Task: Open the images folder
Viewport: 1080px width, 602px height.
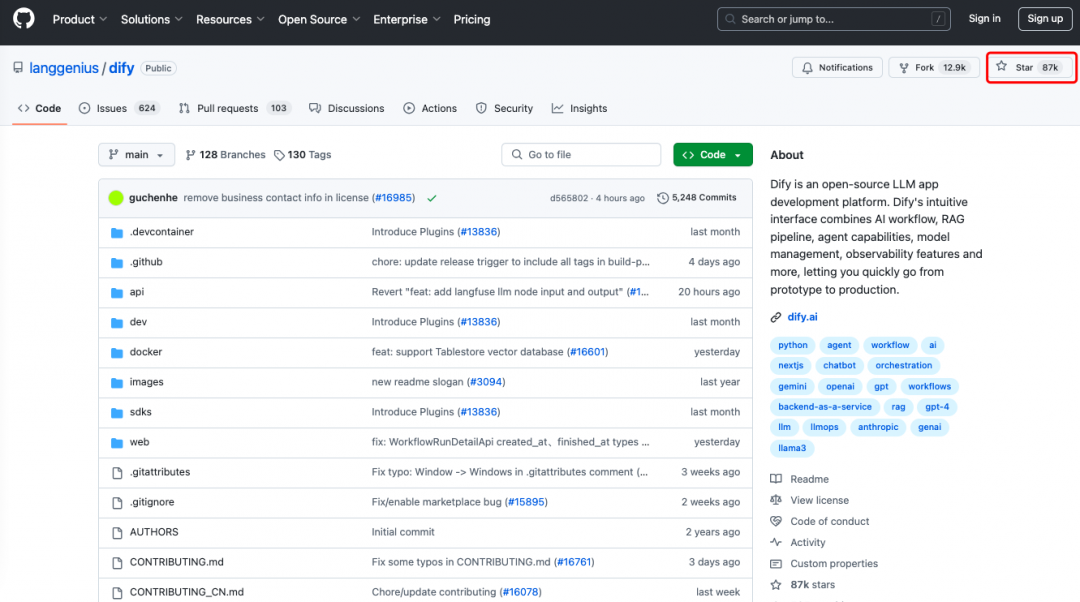Action: [x=147, y=382]
